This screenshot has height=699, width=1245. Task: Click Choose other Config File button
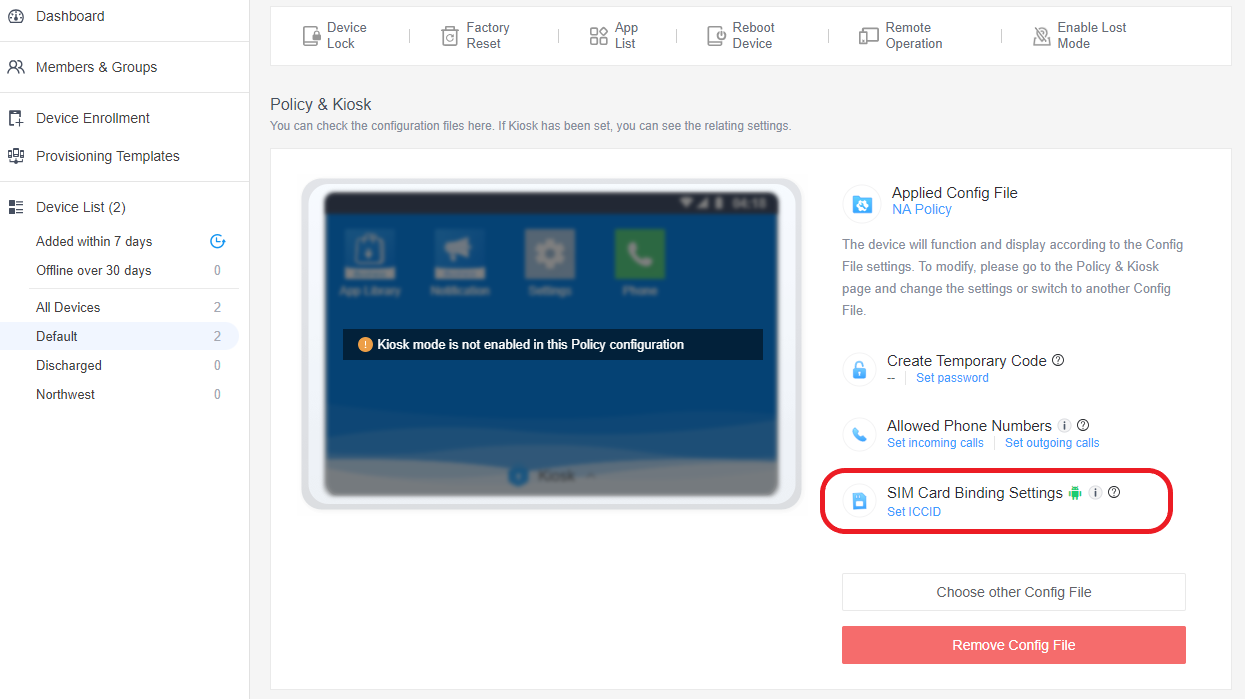point(1013,592)
